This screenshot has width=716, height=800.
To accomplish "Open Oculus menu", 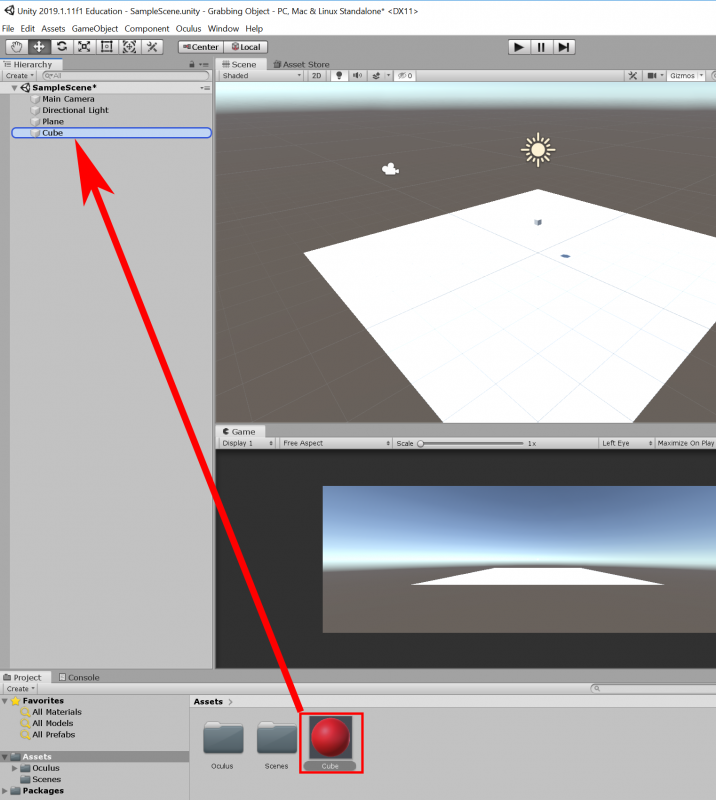I will 188,29.
